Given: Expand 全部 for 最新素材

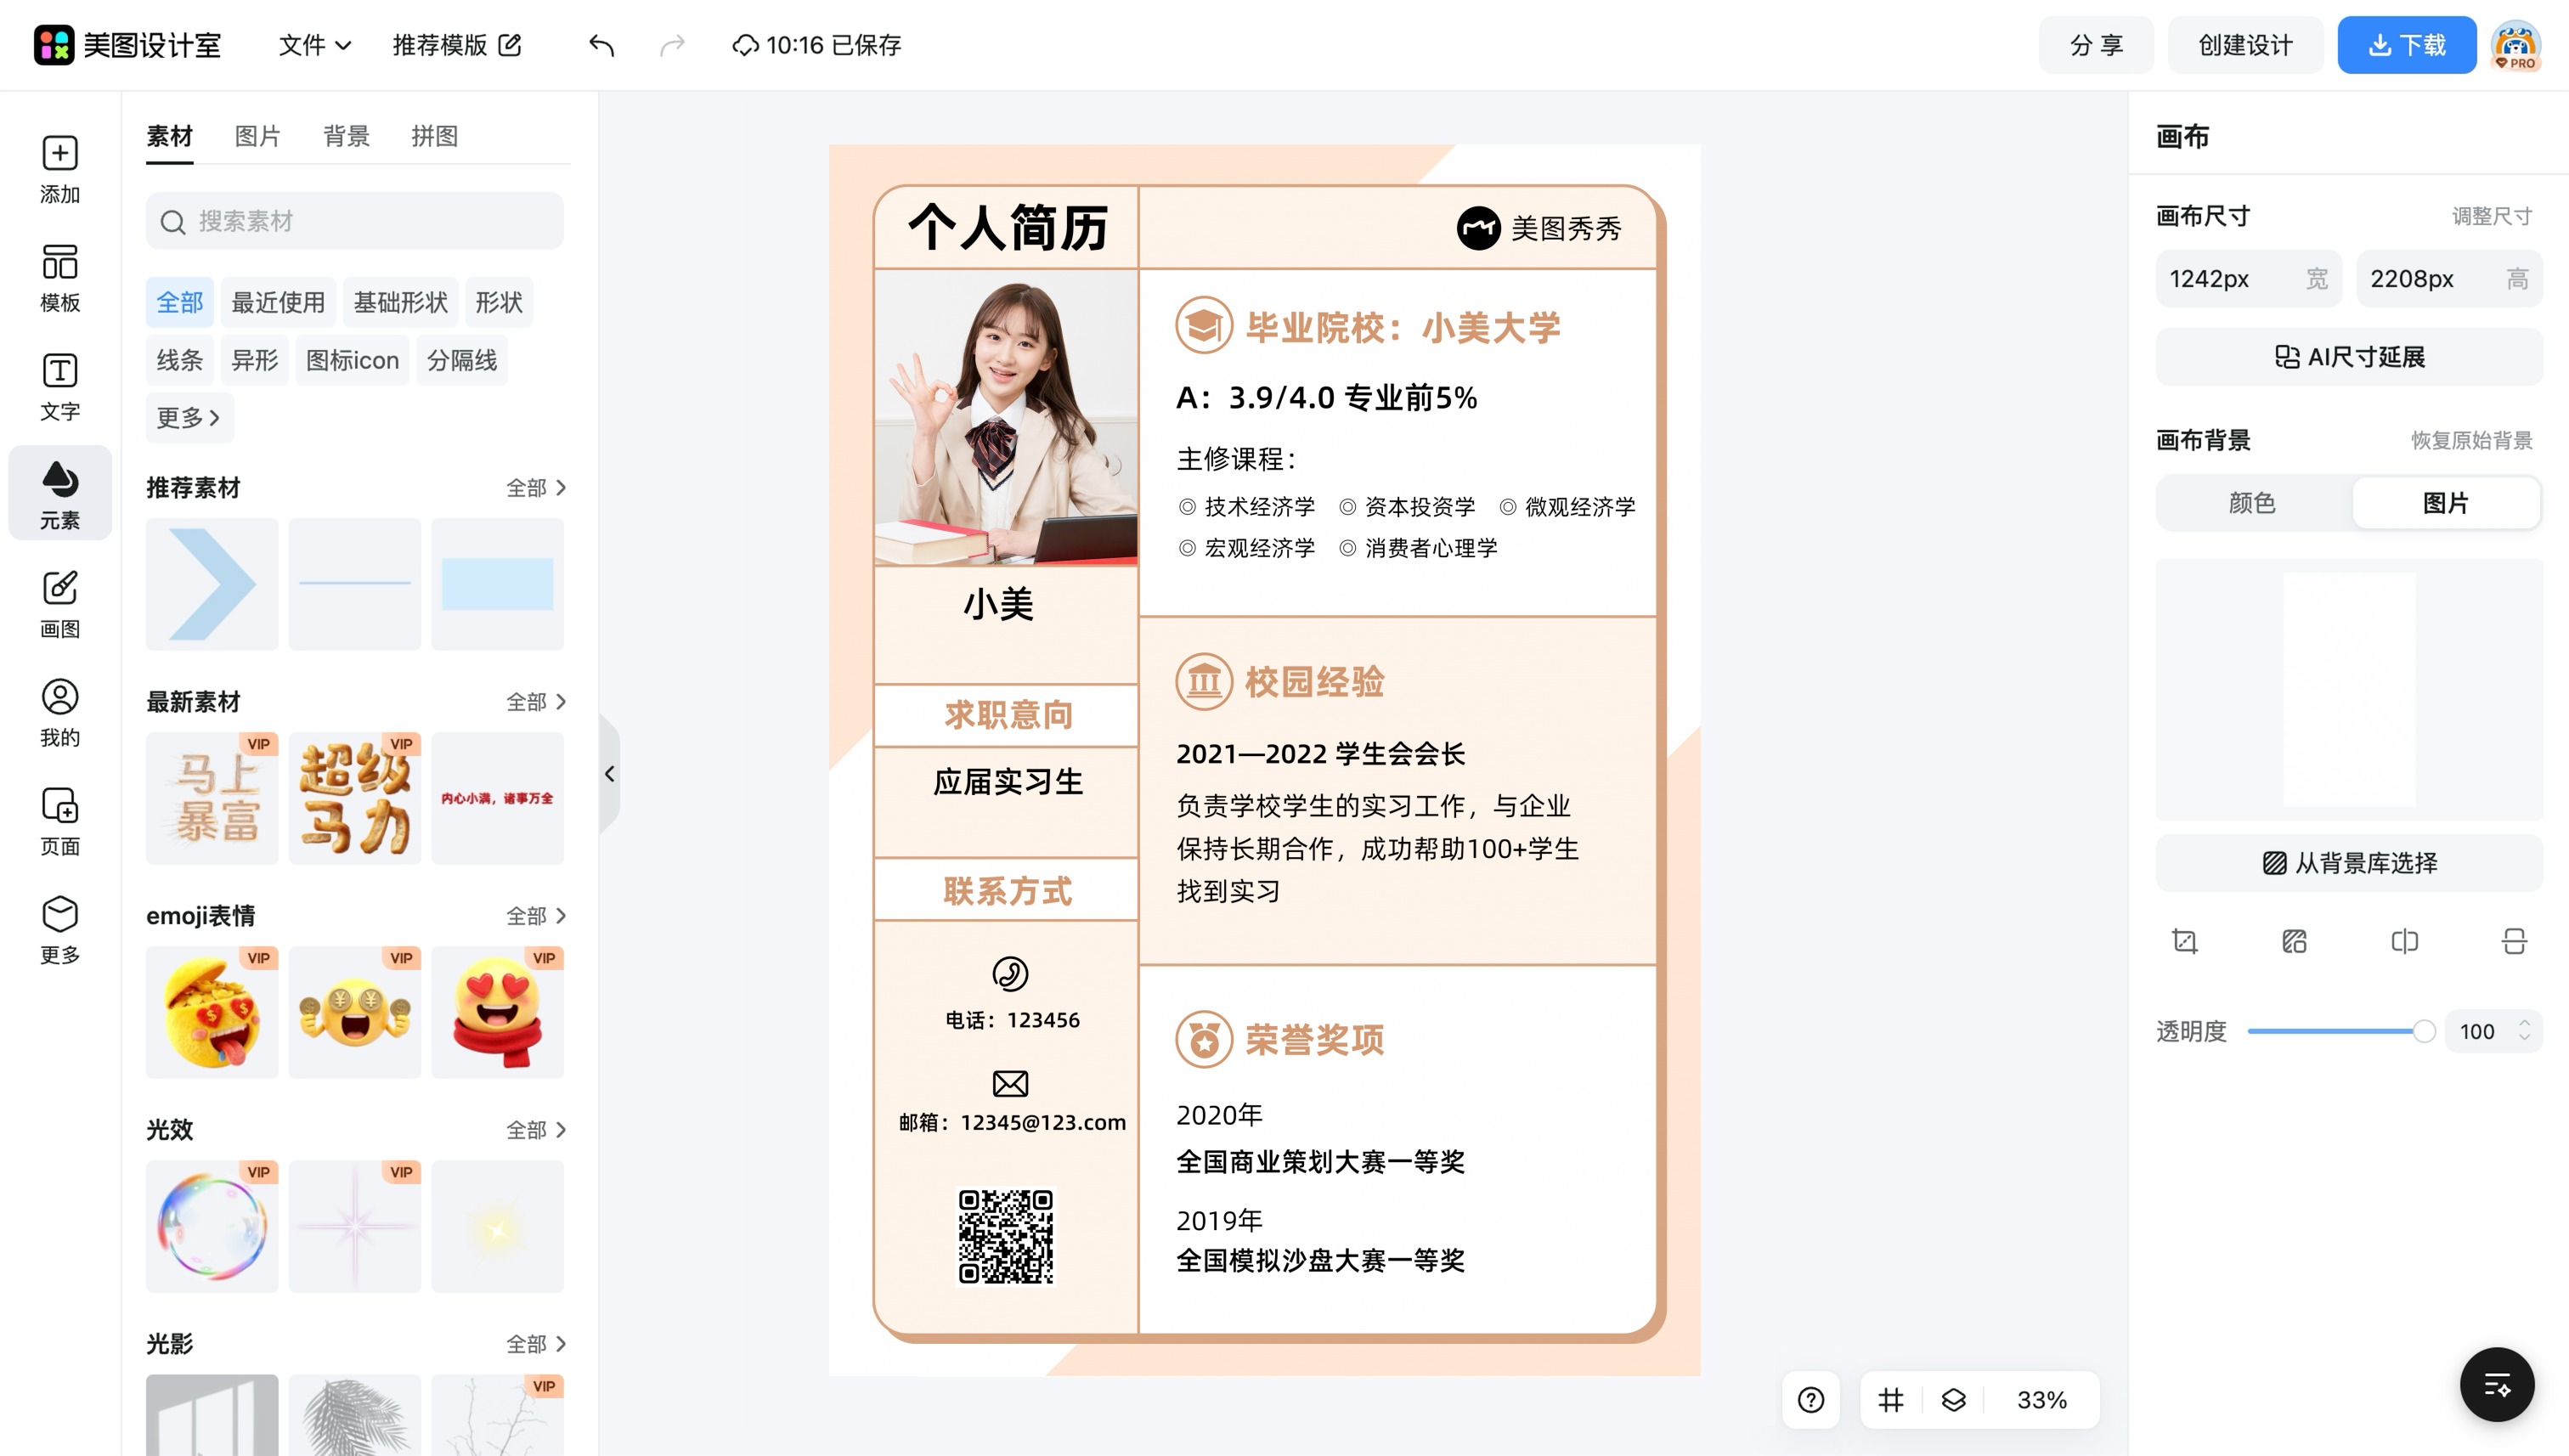Looking at the screenshot, I should click(536, 702).
